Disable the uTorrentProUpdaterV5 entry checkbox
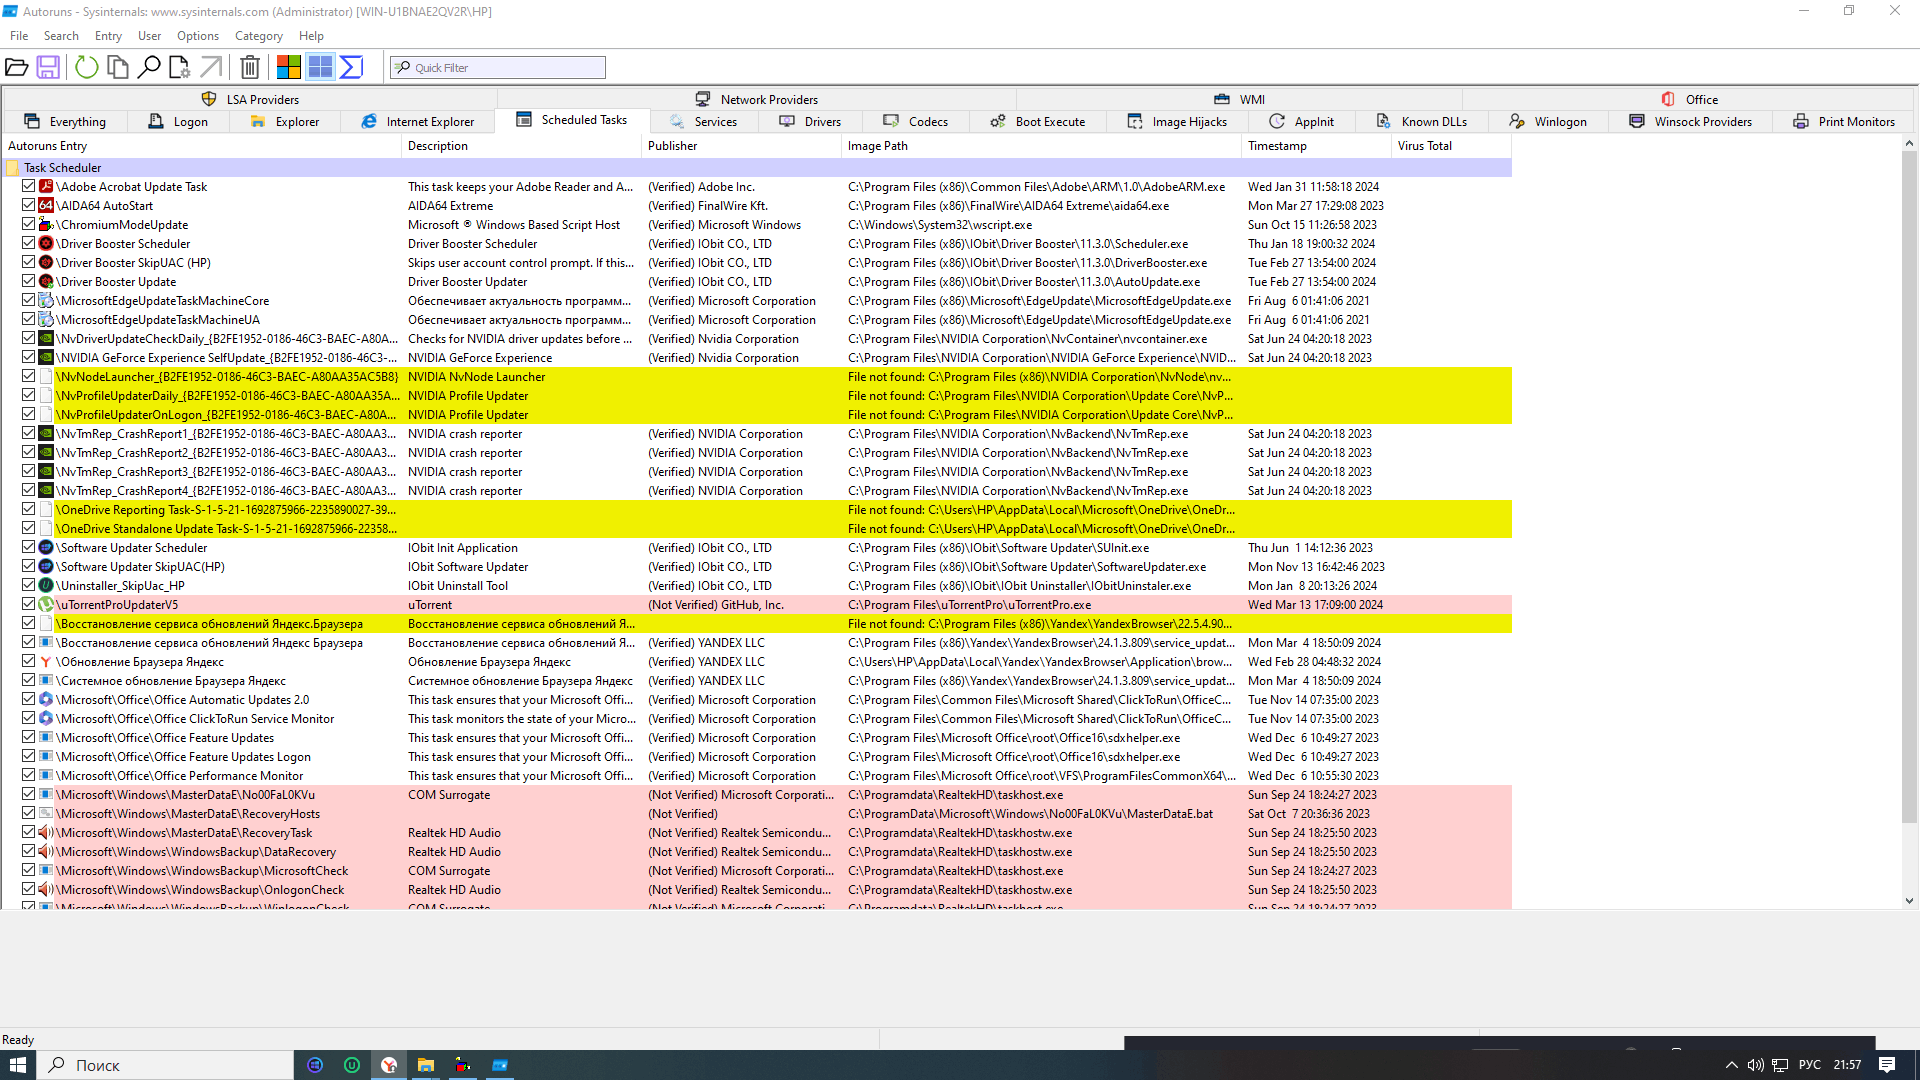The width and height of the screenshot is (1920, 1080). [29, 604]
